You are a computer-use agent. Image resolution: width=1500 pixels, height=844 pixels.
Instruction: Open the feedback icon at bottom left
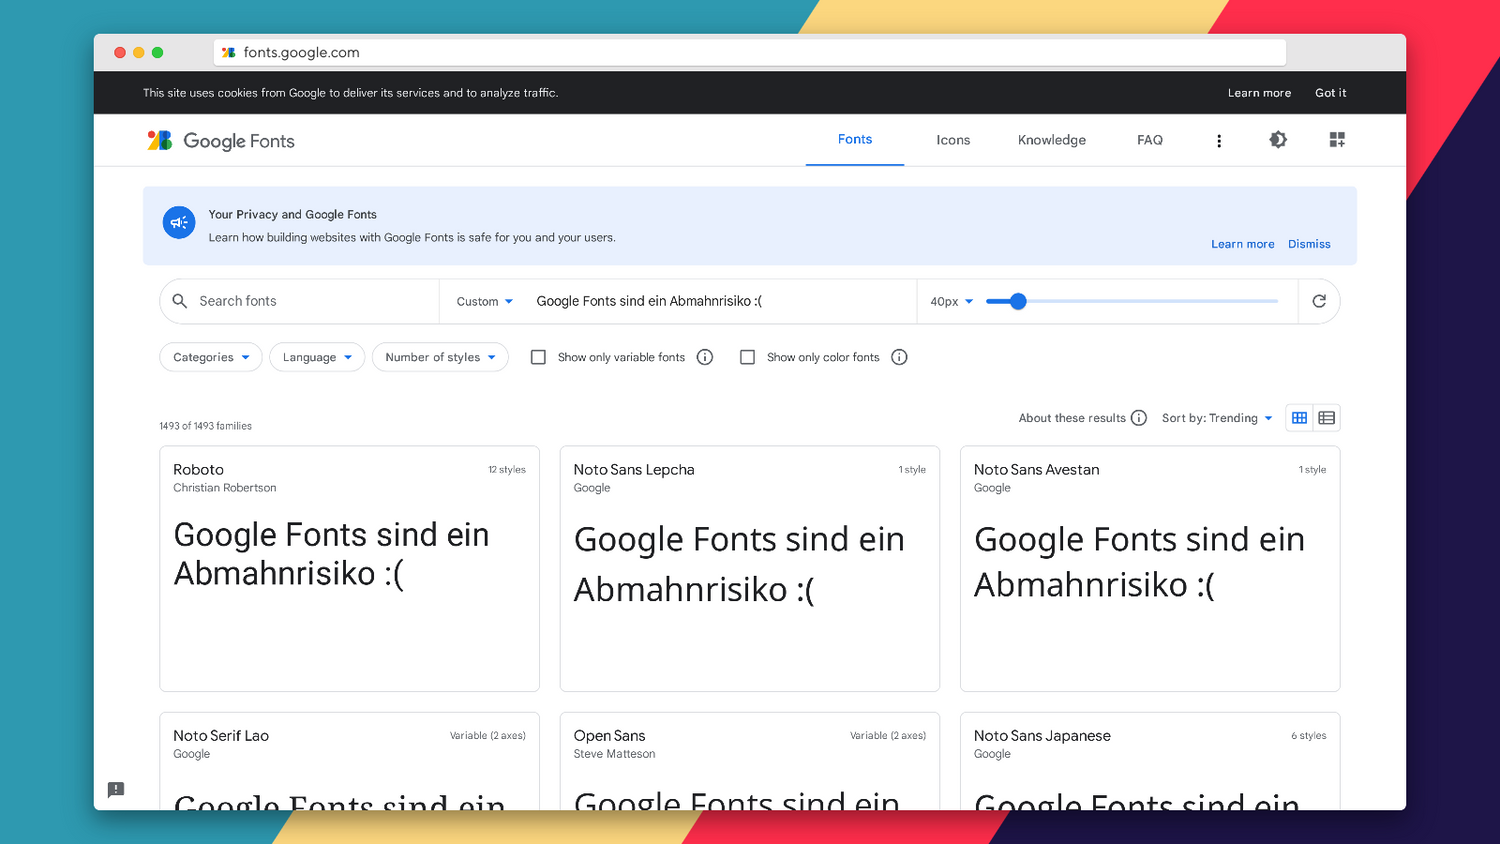[x=115, y=790]
